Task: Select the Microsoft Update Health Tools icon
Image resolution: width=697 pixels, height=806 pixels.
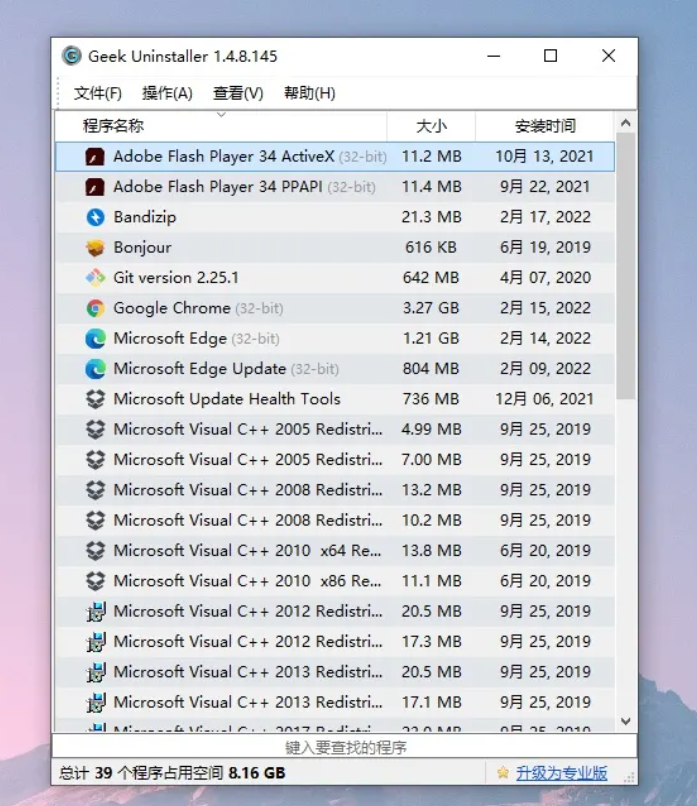Action: point(95,399)
